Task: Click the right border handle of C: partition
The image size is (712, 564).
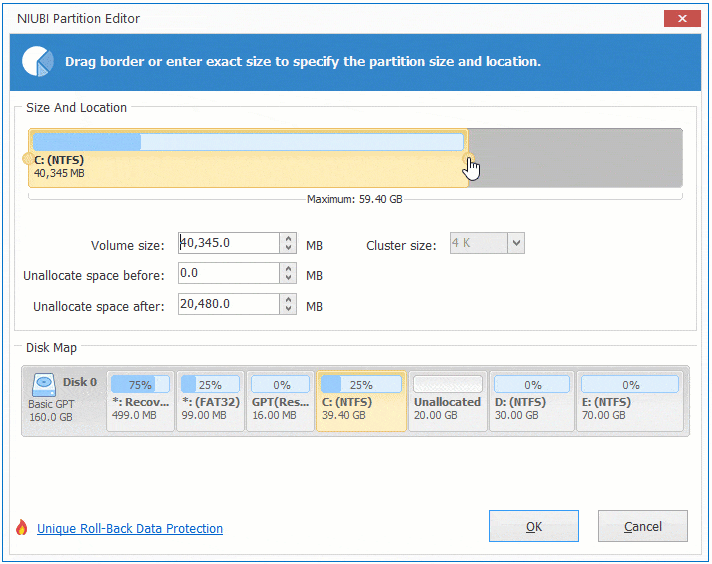Action: click(x=468, y=159)
